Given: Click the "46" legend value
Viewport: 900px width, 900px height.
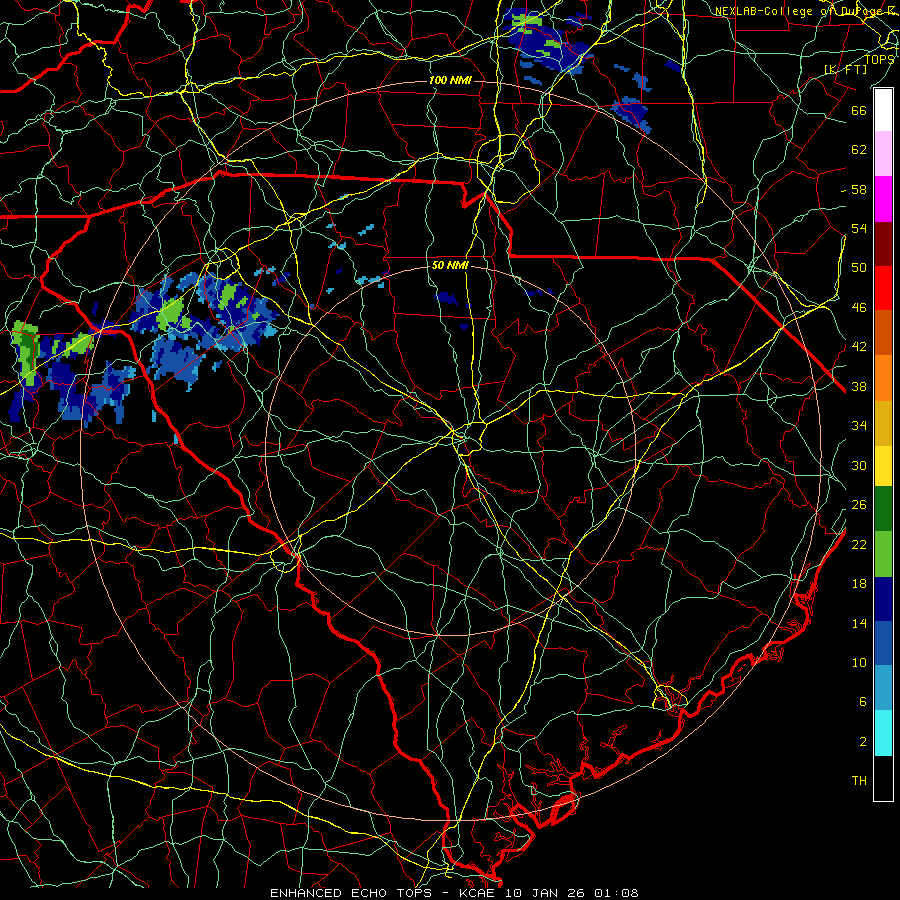Looking at the screenshot, I should (x=859, y=308).
